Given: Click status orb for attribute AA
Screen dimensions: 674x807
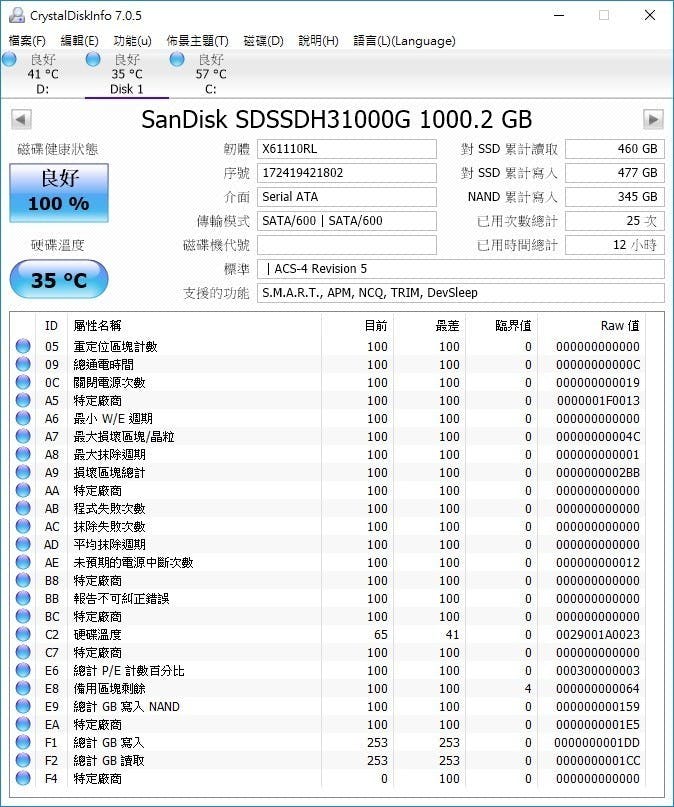Looking at the screenshot, I should tap(23, 490).
